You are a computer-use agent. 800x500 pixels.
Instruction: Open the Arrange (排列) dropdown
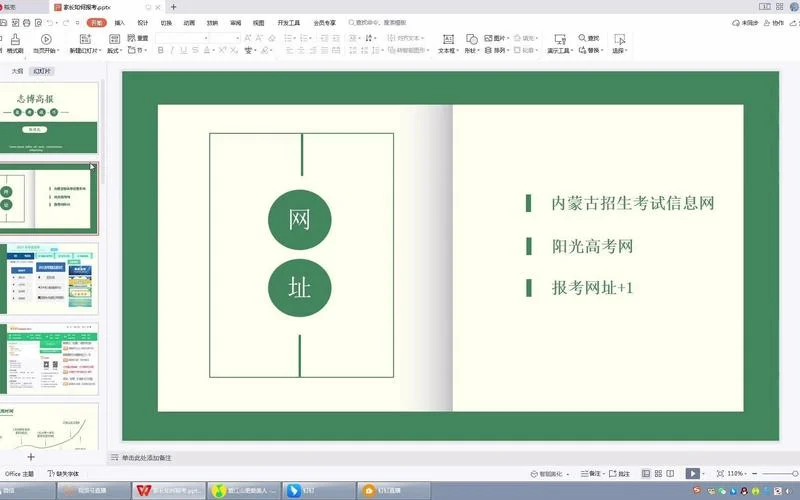pyautogui.click(x=495, y=50)
